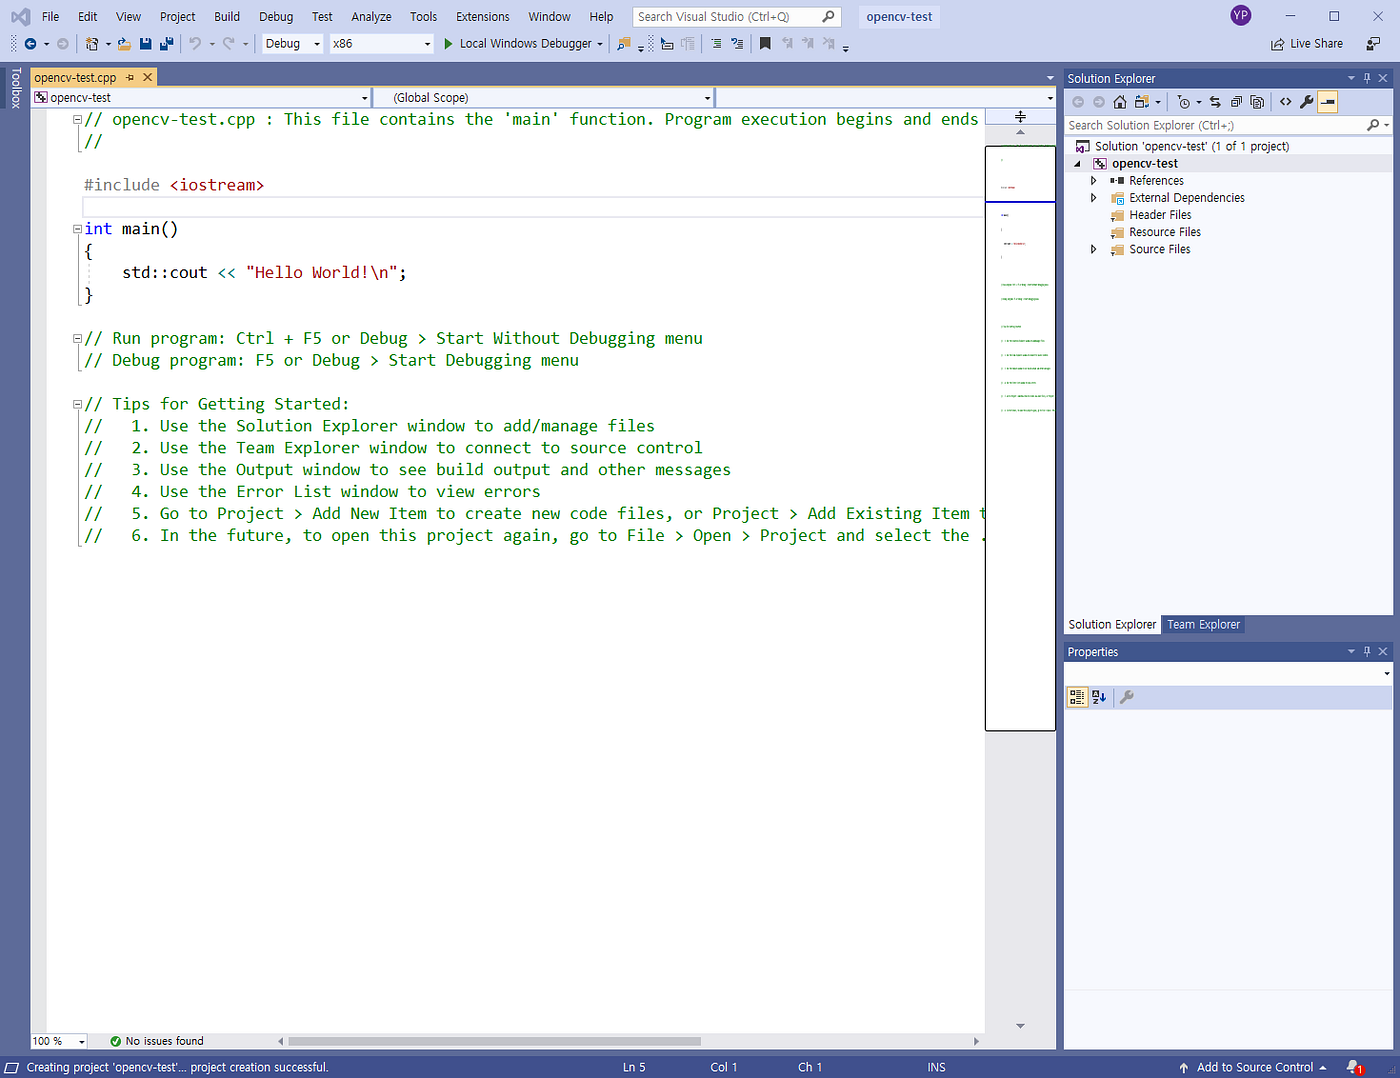Collapse All items in Solution Explorer
1400x1078 pixels.
tap(1238, 101)
